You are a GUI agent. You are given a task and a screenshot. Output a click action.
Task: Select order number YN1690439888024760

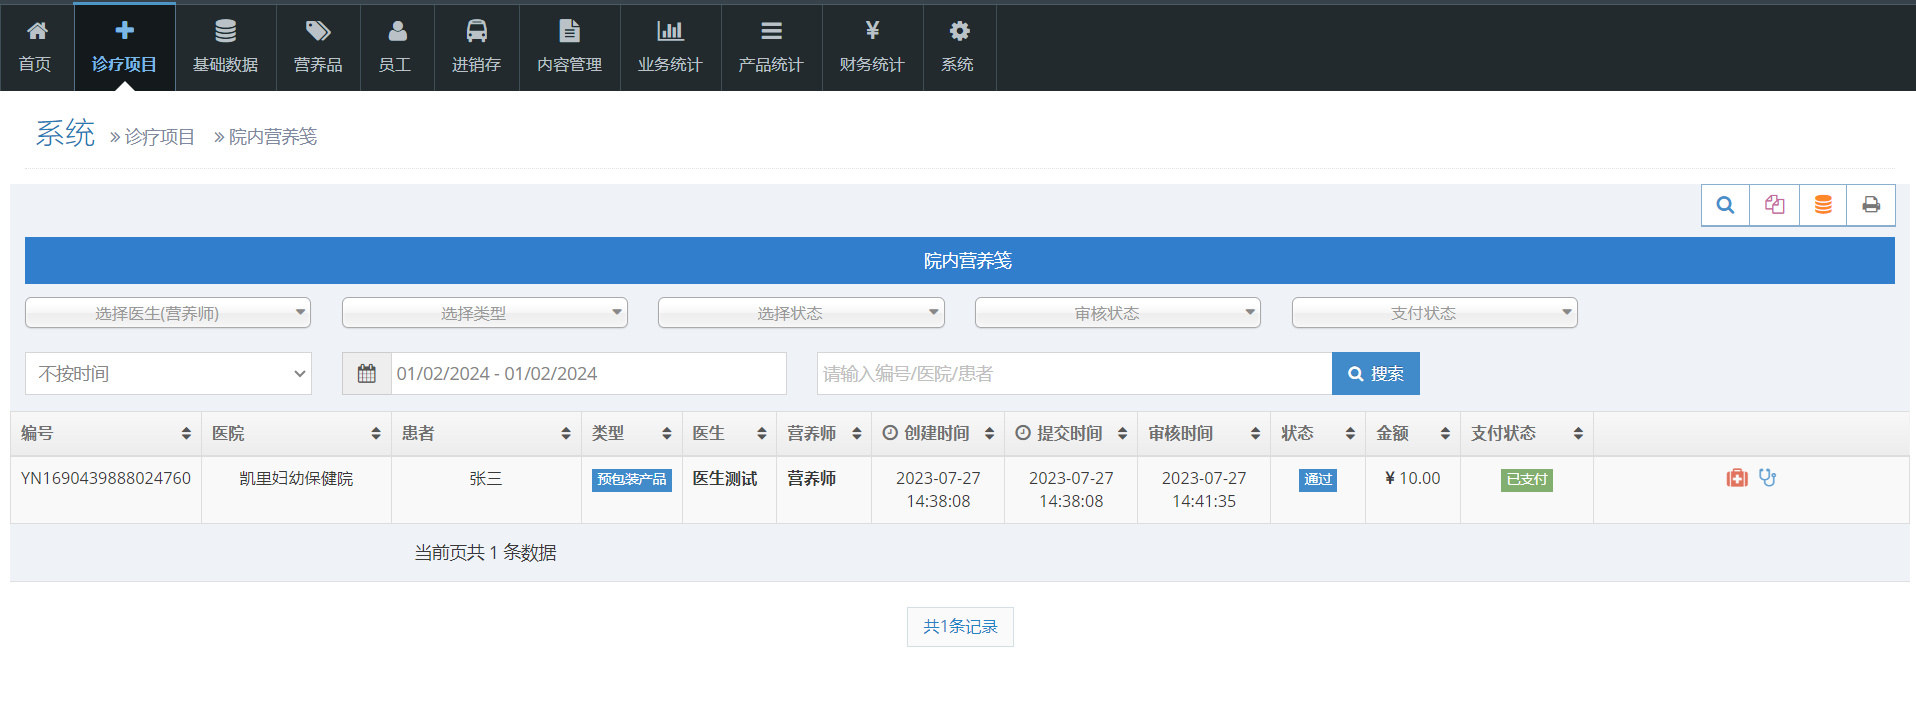(x=106, y=478)
